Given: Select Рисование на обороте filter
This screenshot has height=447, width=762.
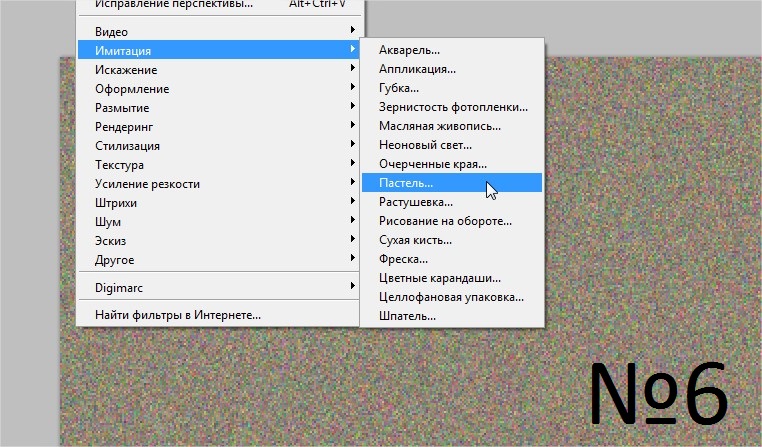Looking at the screenshot, I should pos(452,220).
